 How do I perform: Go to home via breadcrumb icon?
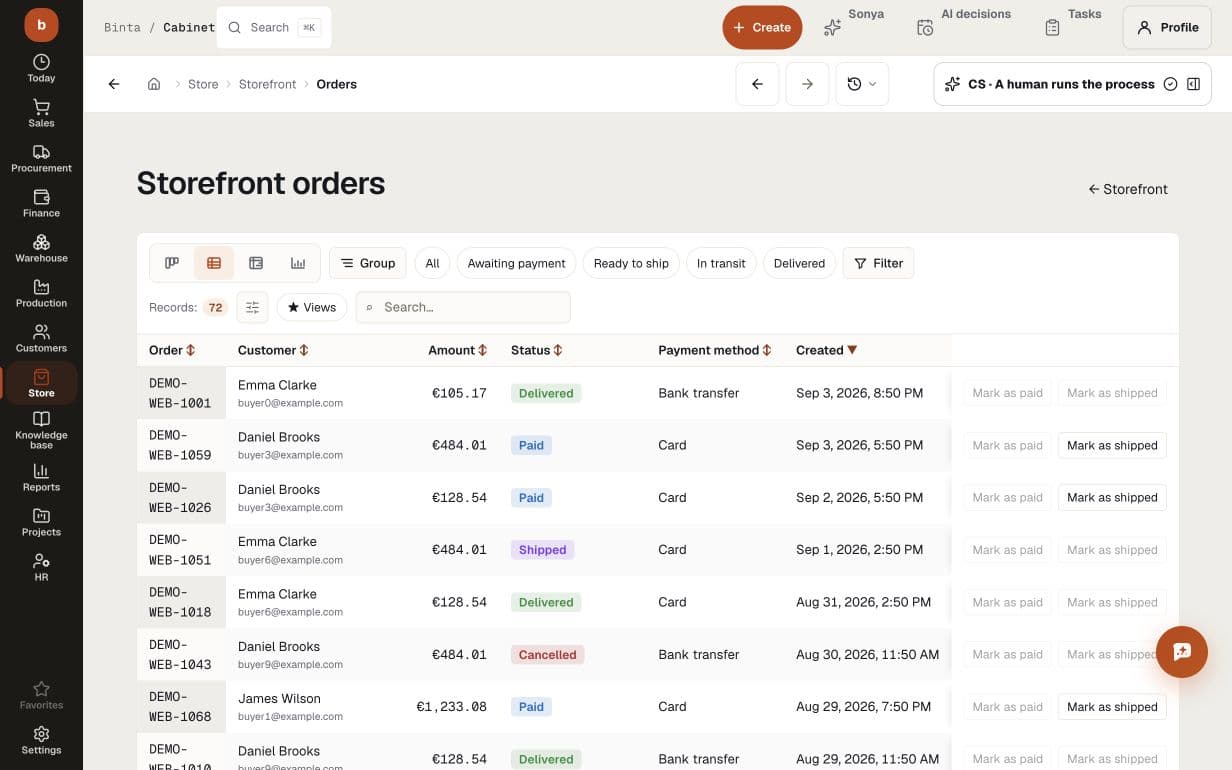click(154, 84)
